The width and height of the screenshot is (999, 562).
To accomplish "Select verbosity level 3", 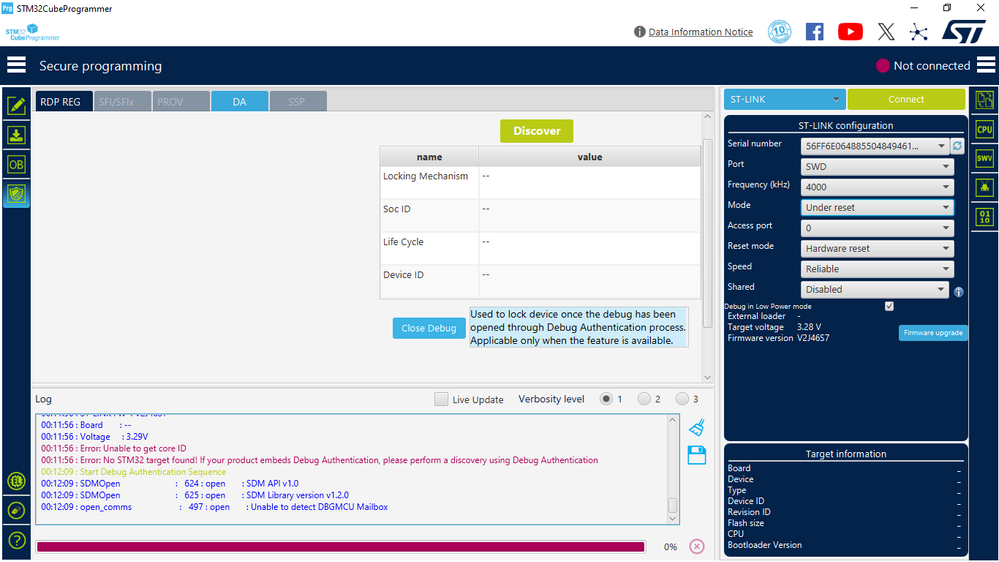I will [x=682, y=399].
